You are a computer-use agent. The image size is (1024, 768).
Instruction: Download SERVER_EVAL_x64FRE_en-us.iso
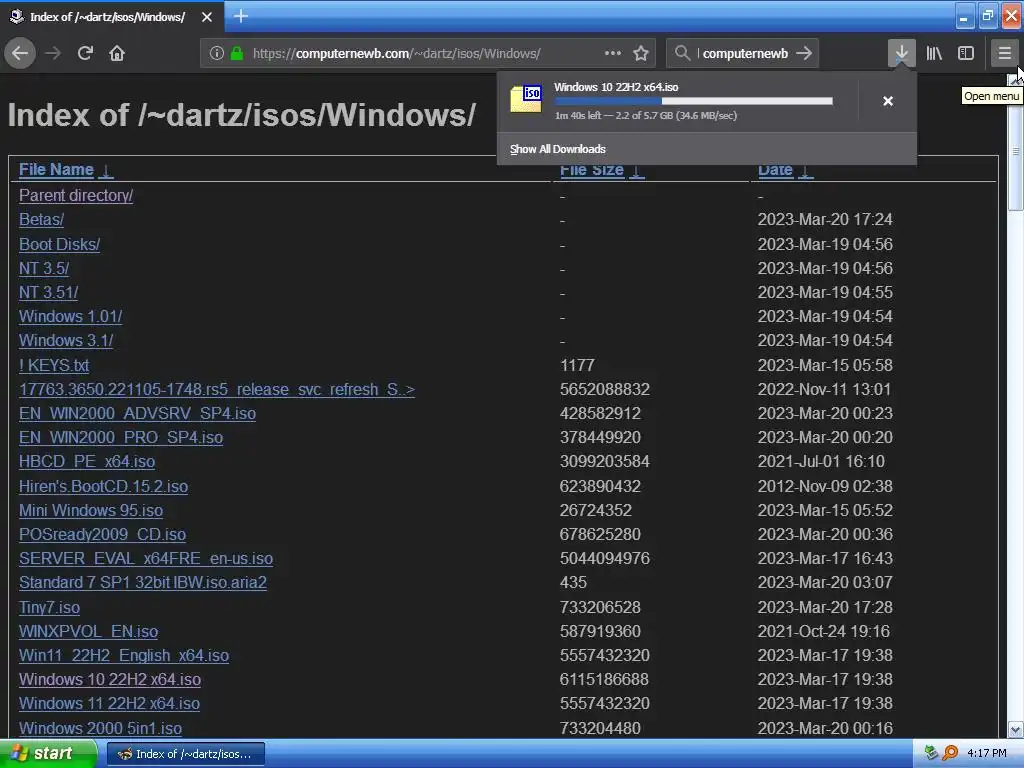pyautogui.click(x=146, y=559)
